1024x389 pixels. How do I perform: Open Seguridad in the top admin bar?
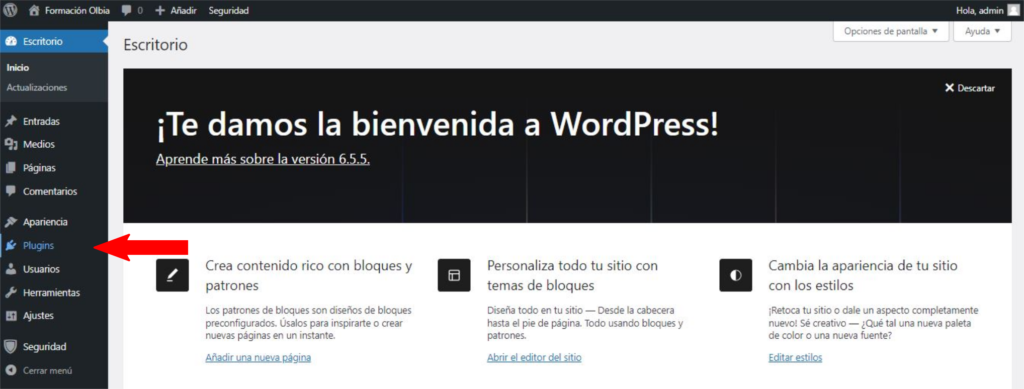[x=229, y=10]
